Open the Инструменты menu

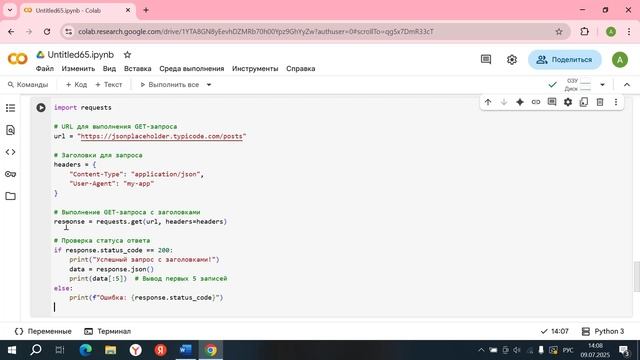255,69
